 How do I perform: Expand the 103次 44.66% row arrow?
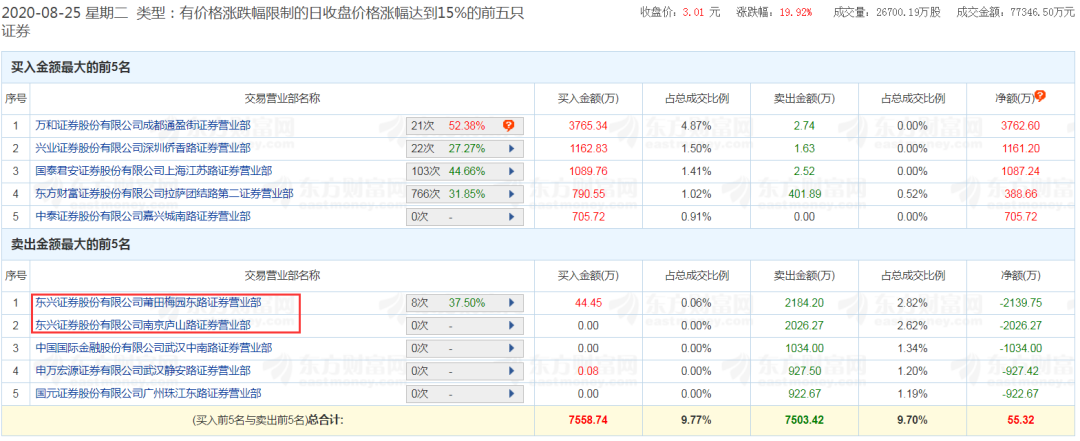[511, 170]
